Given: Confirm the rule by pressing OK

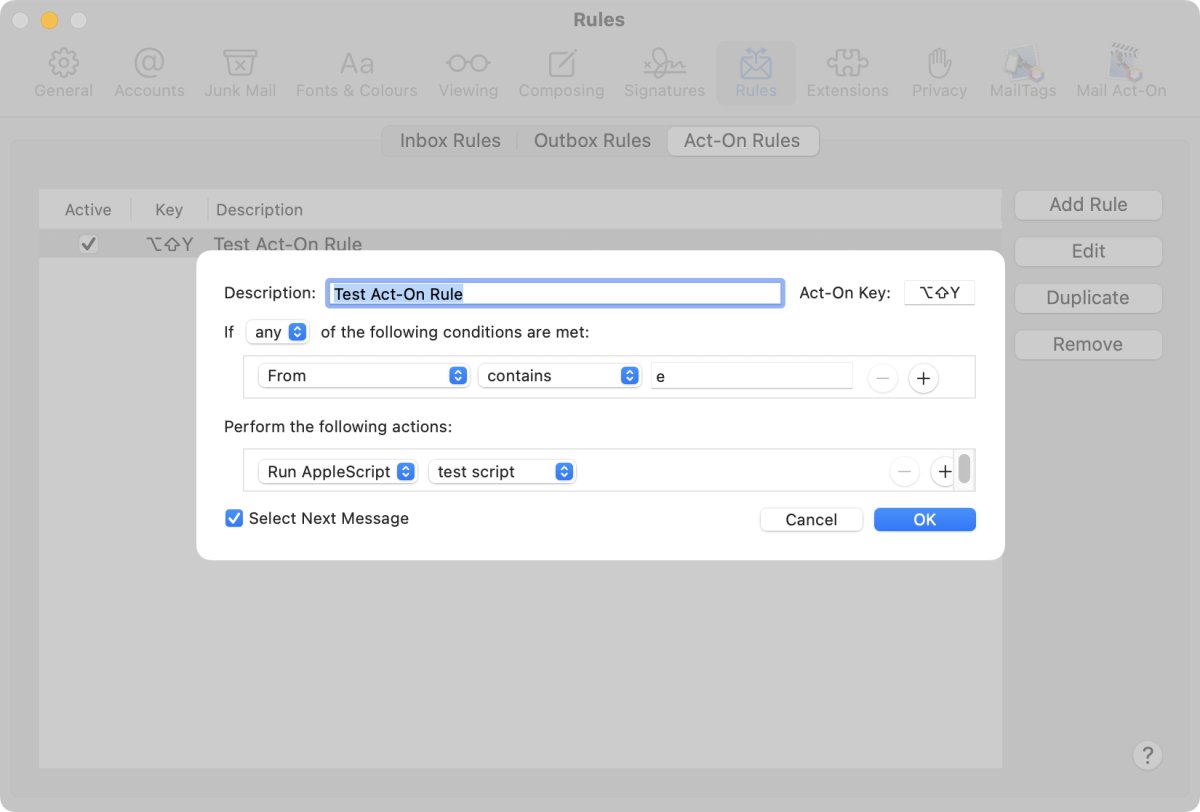Looking at the screenshot, I should [x=924, y=519].
